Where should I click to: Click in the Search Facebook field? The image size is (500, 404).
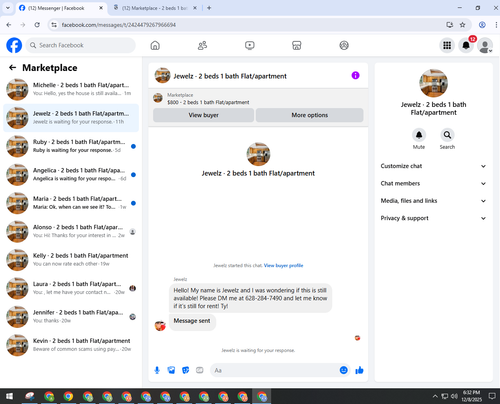coord(81,45)
